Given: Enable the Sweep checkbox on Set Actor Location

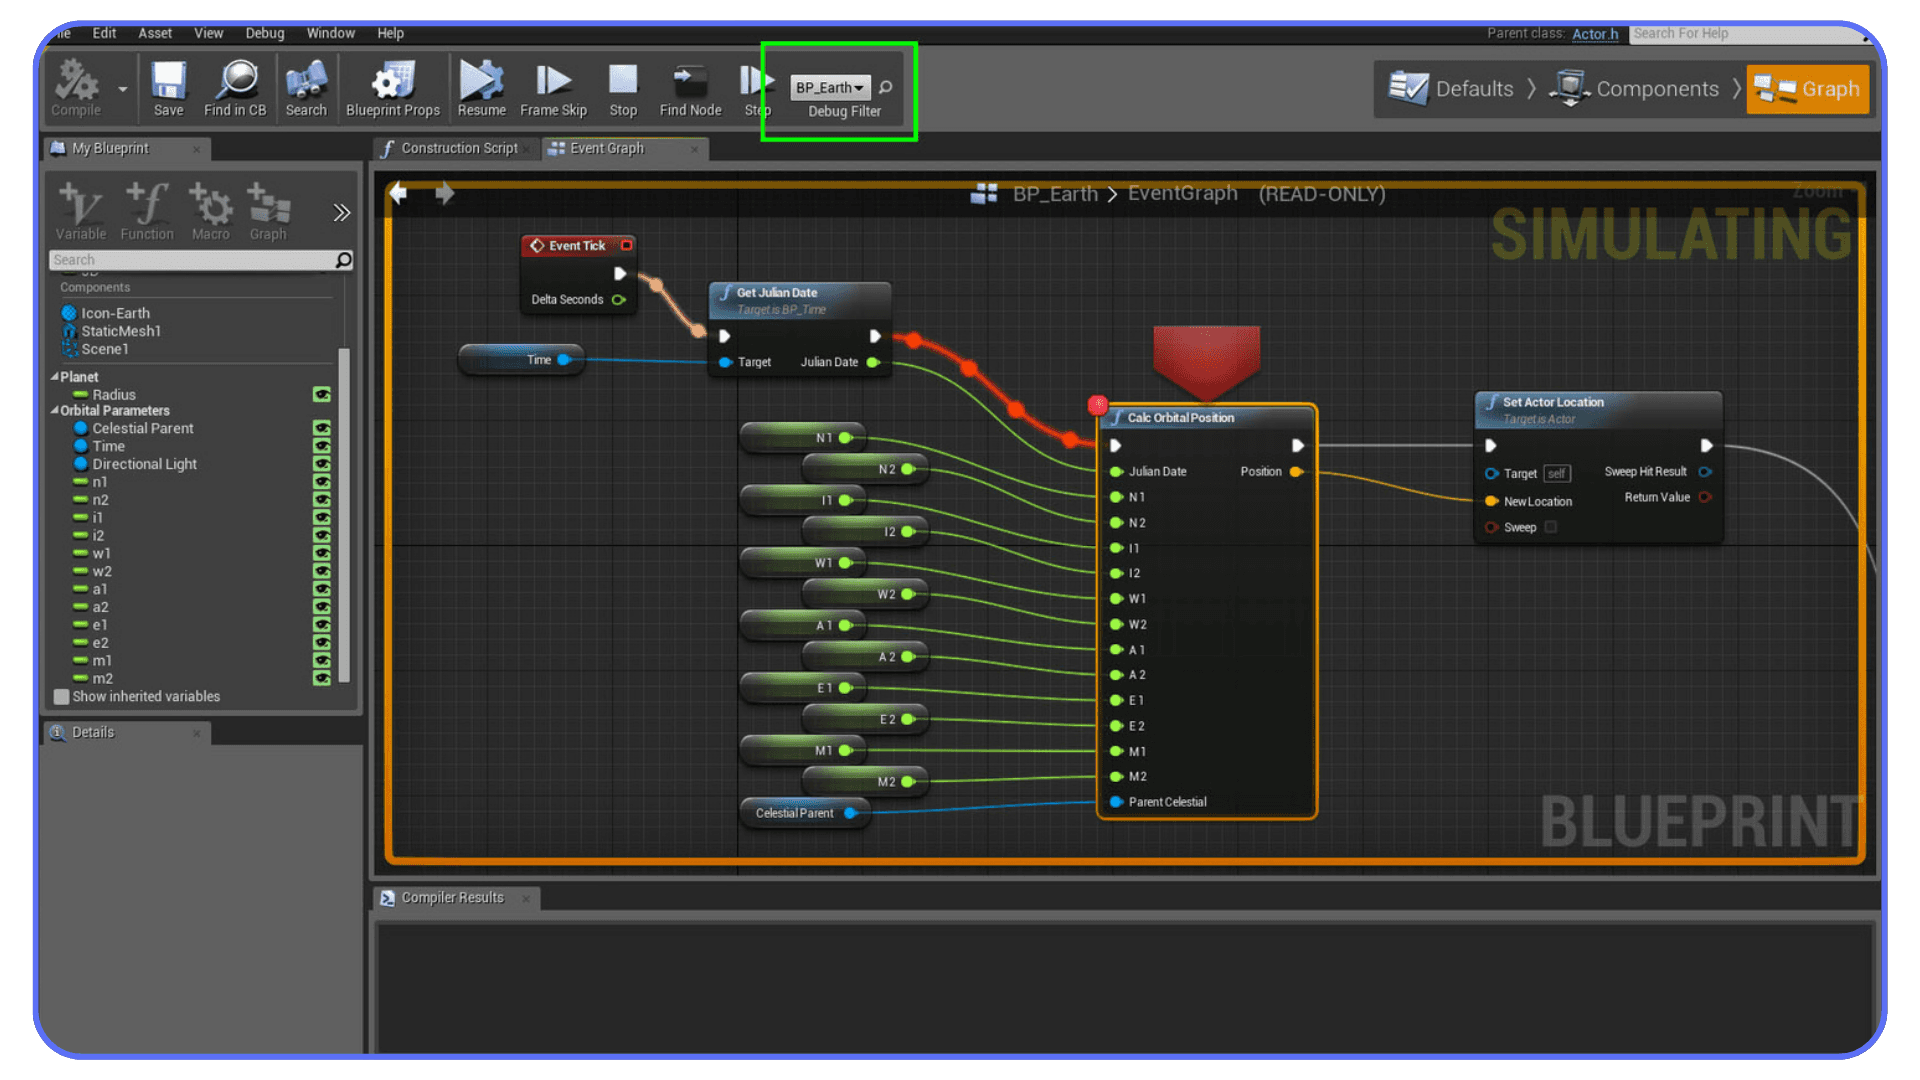Looking at the screenshot, I should 1551,527.
